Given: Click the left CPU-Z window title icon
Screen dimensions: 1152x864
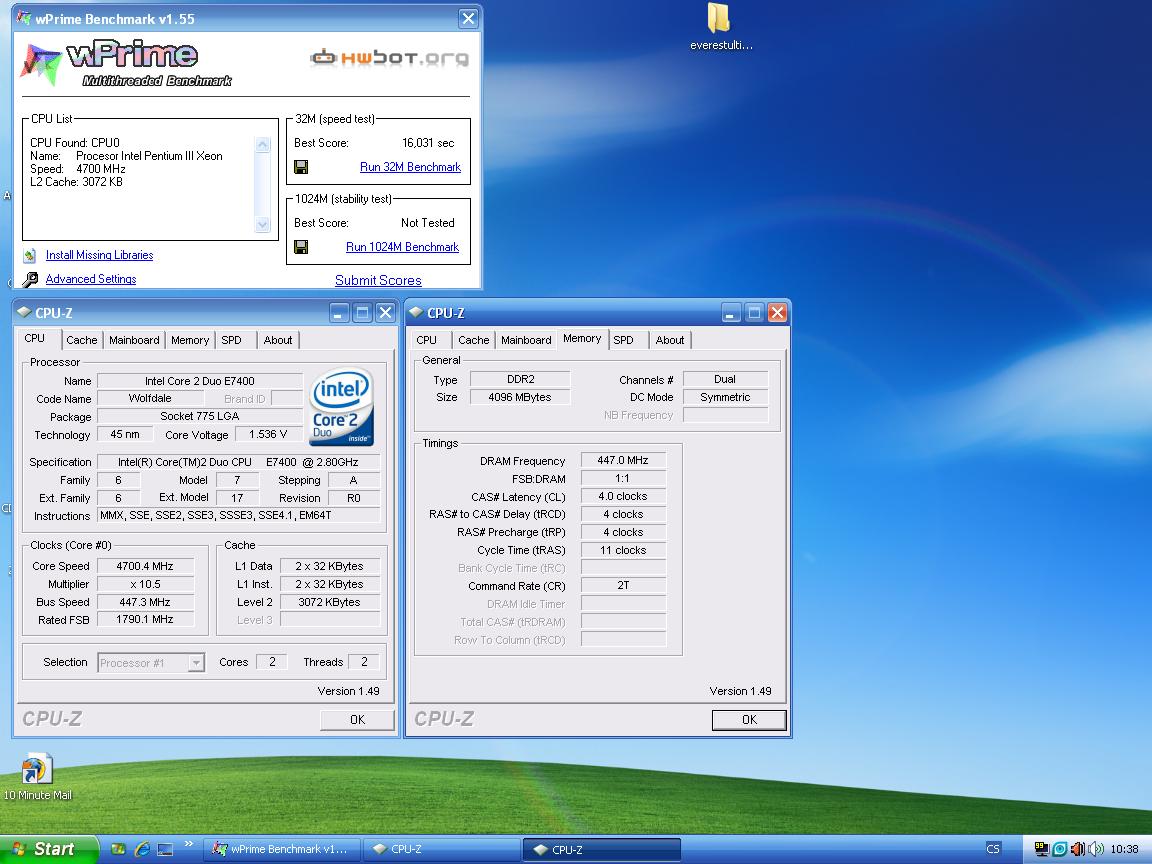Looking at the screenshot, I should point(24,312).
